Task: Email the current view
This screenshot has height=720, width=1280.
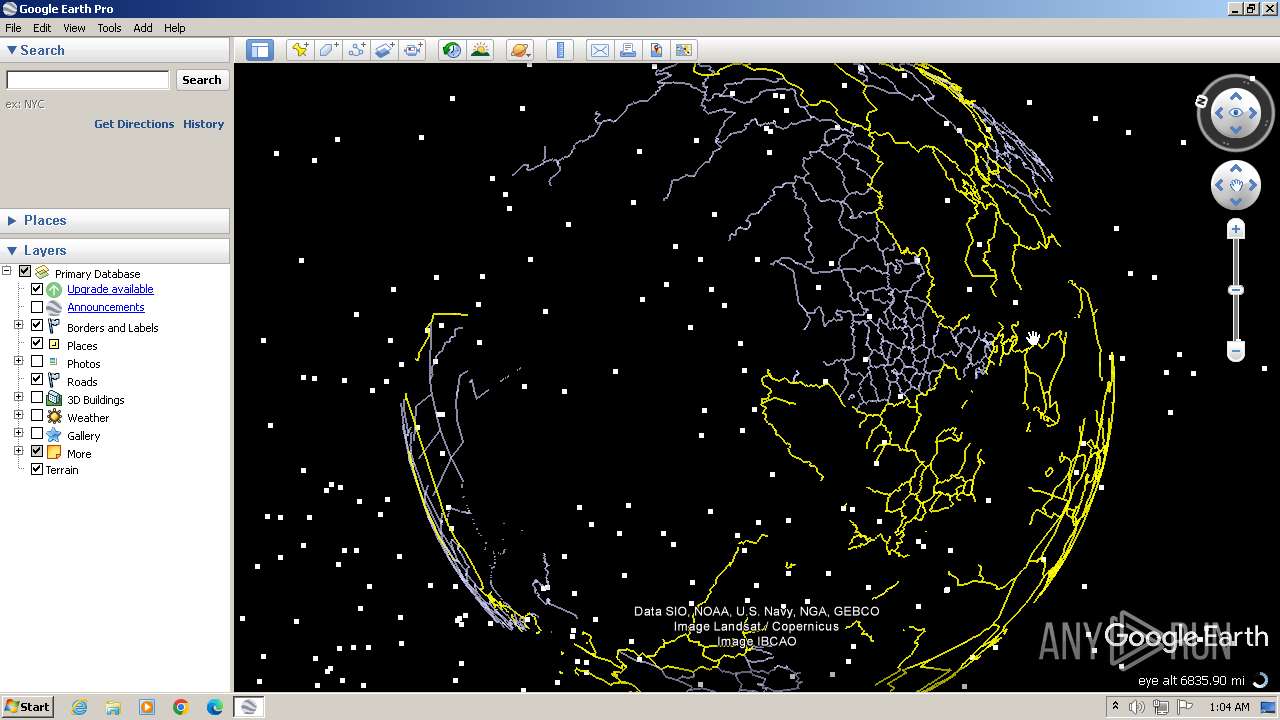Action: (x=600, y=50)
